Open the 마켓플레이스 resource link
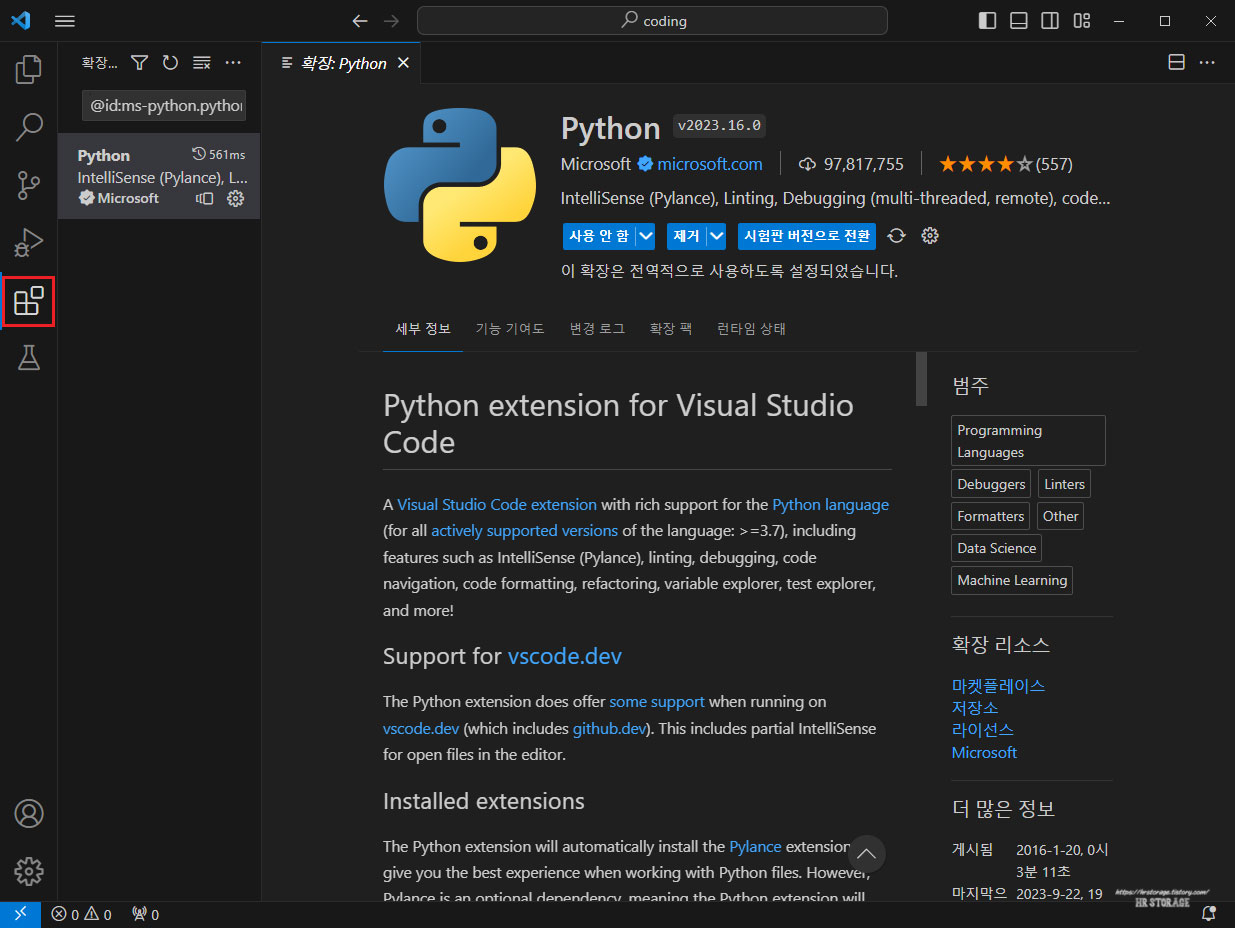Screen dimensions: 1235x928 click(x=998, y=685)
